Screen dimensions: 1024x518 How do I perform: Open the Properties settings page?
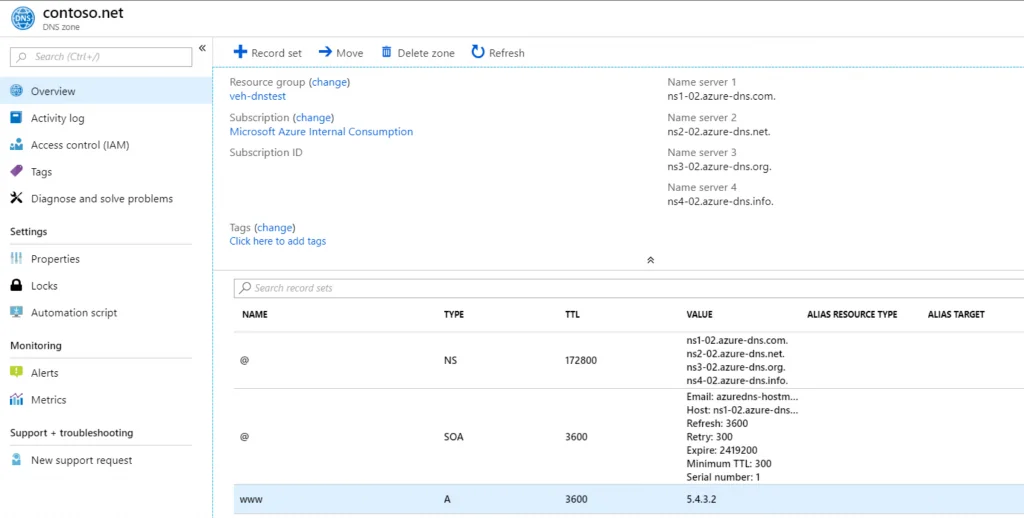(x=106, y=259)
